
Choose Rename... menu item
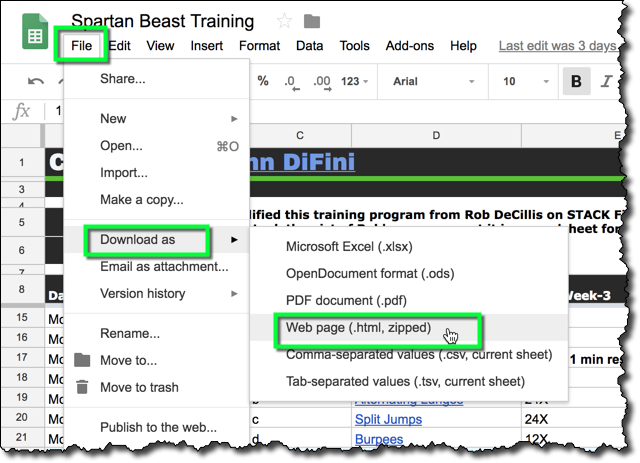pos(156,334)
